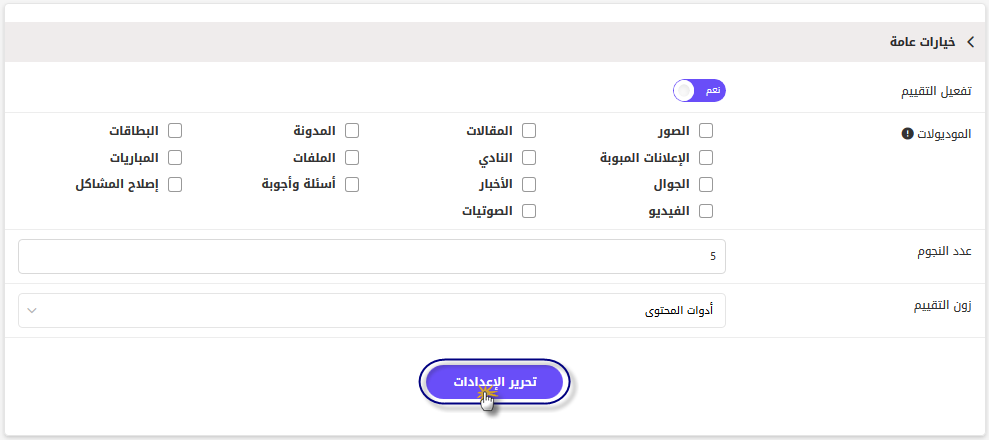Toggle the تفعيل التقييم switch

coord(699,91)
